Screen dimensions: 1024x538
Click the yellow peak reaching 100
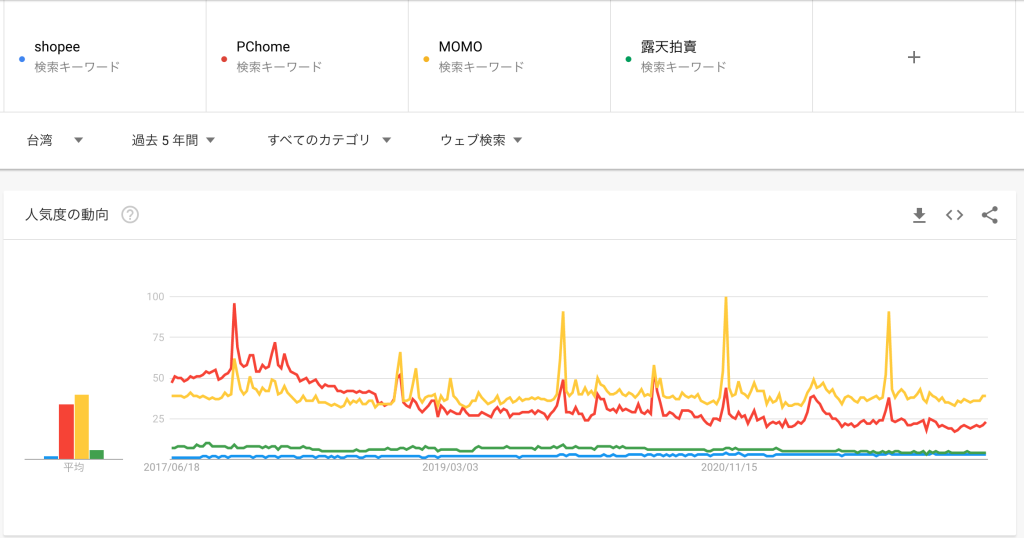click(x=726, y=299)
